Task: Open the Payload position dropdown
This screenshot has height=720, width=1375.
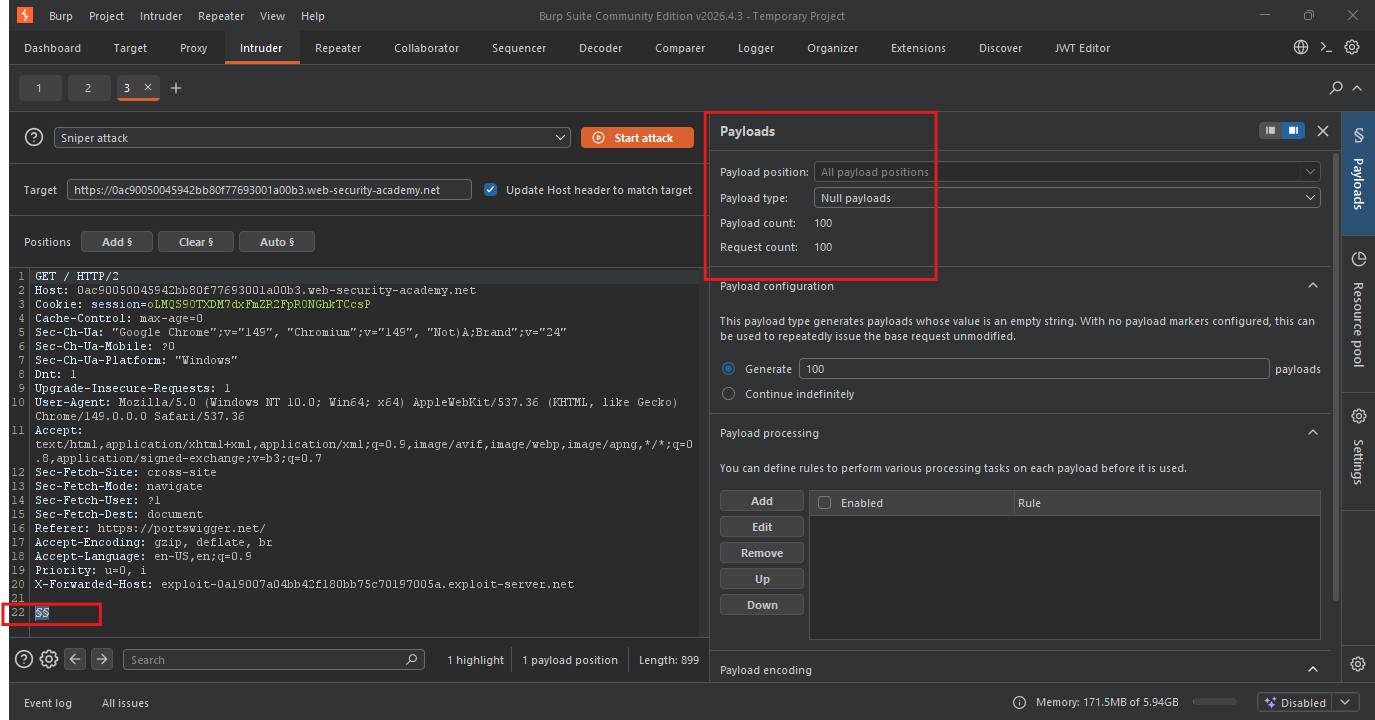Action: point(1067,172)
